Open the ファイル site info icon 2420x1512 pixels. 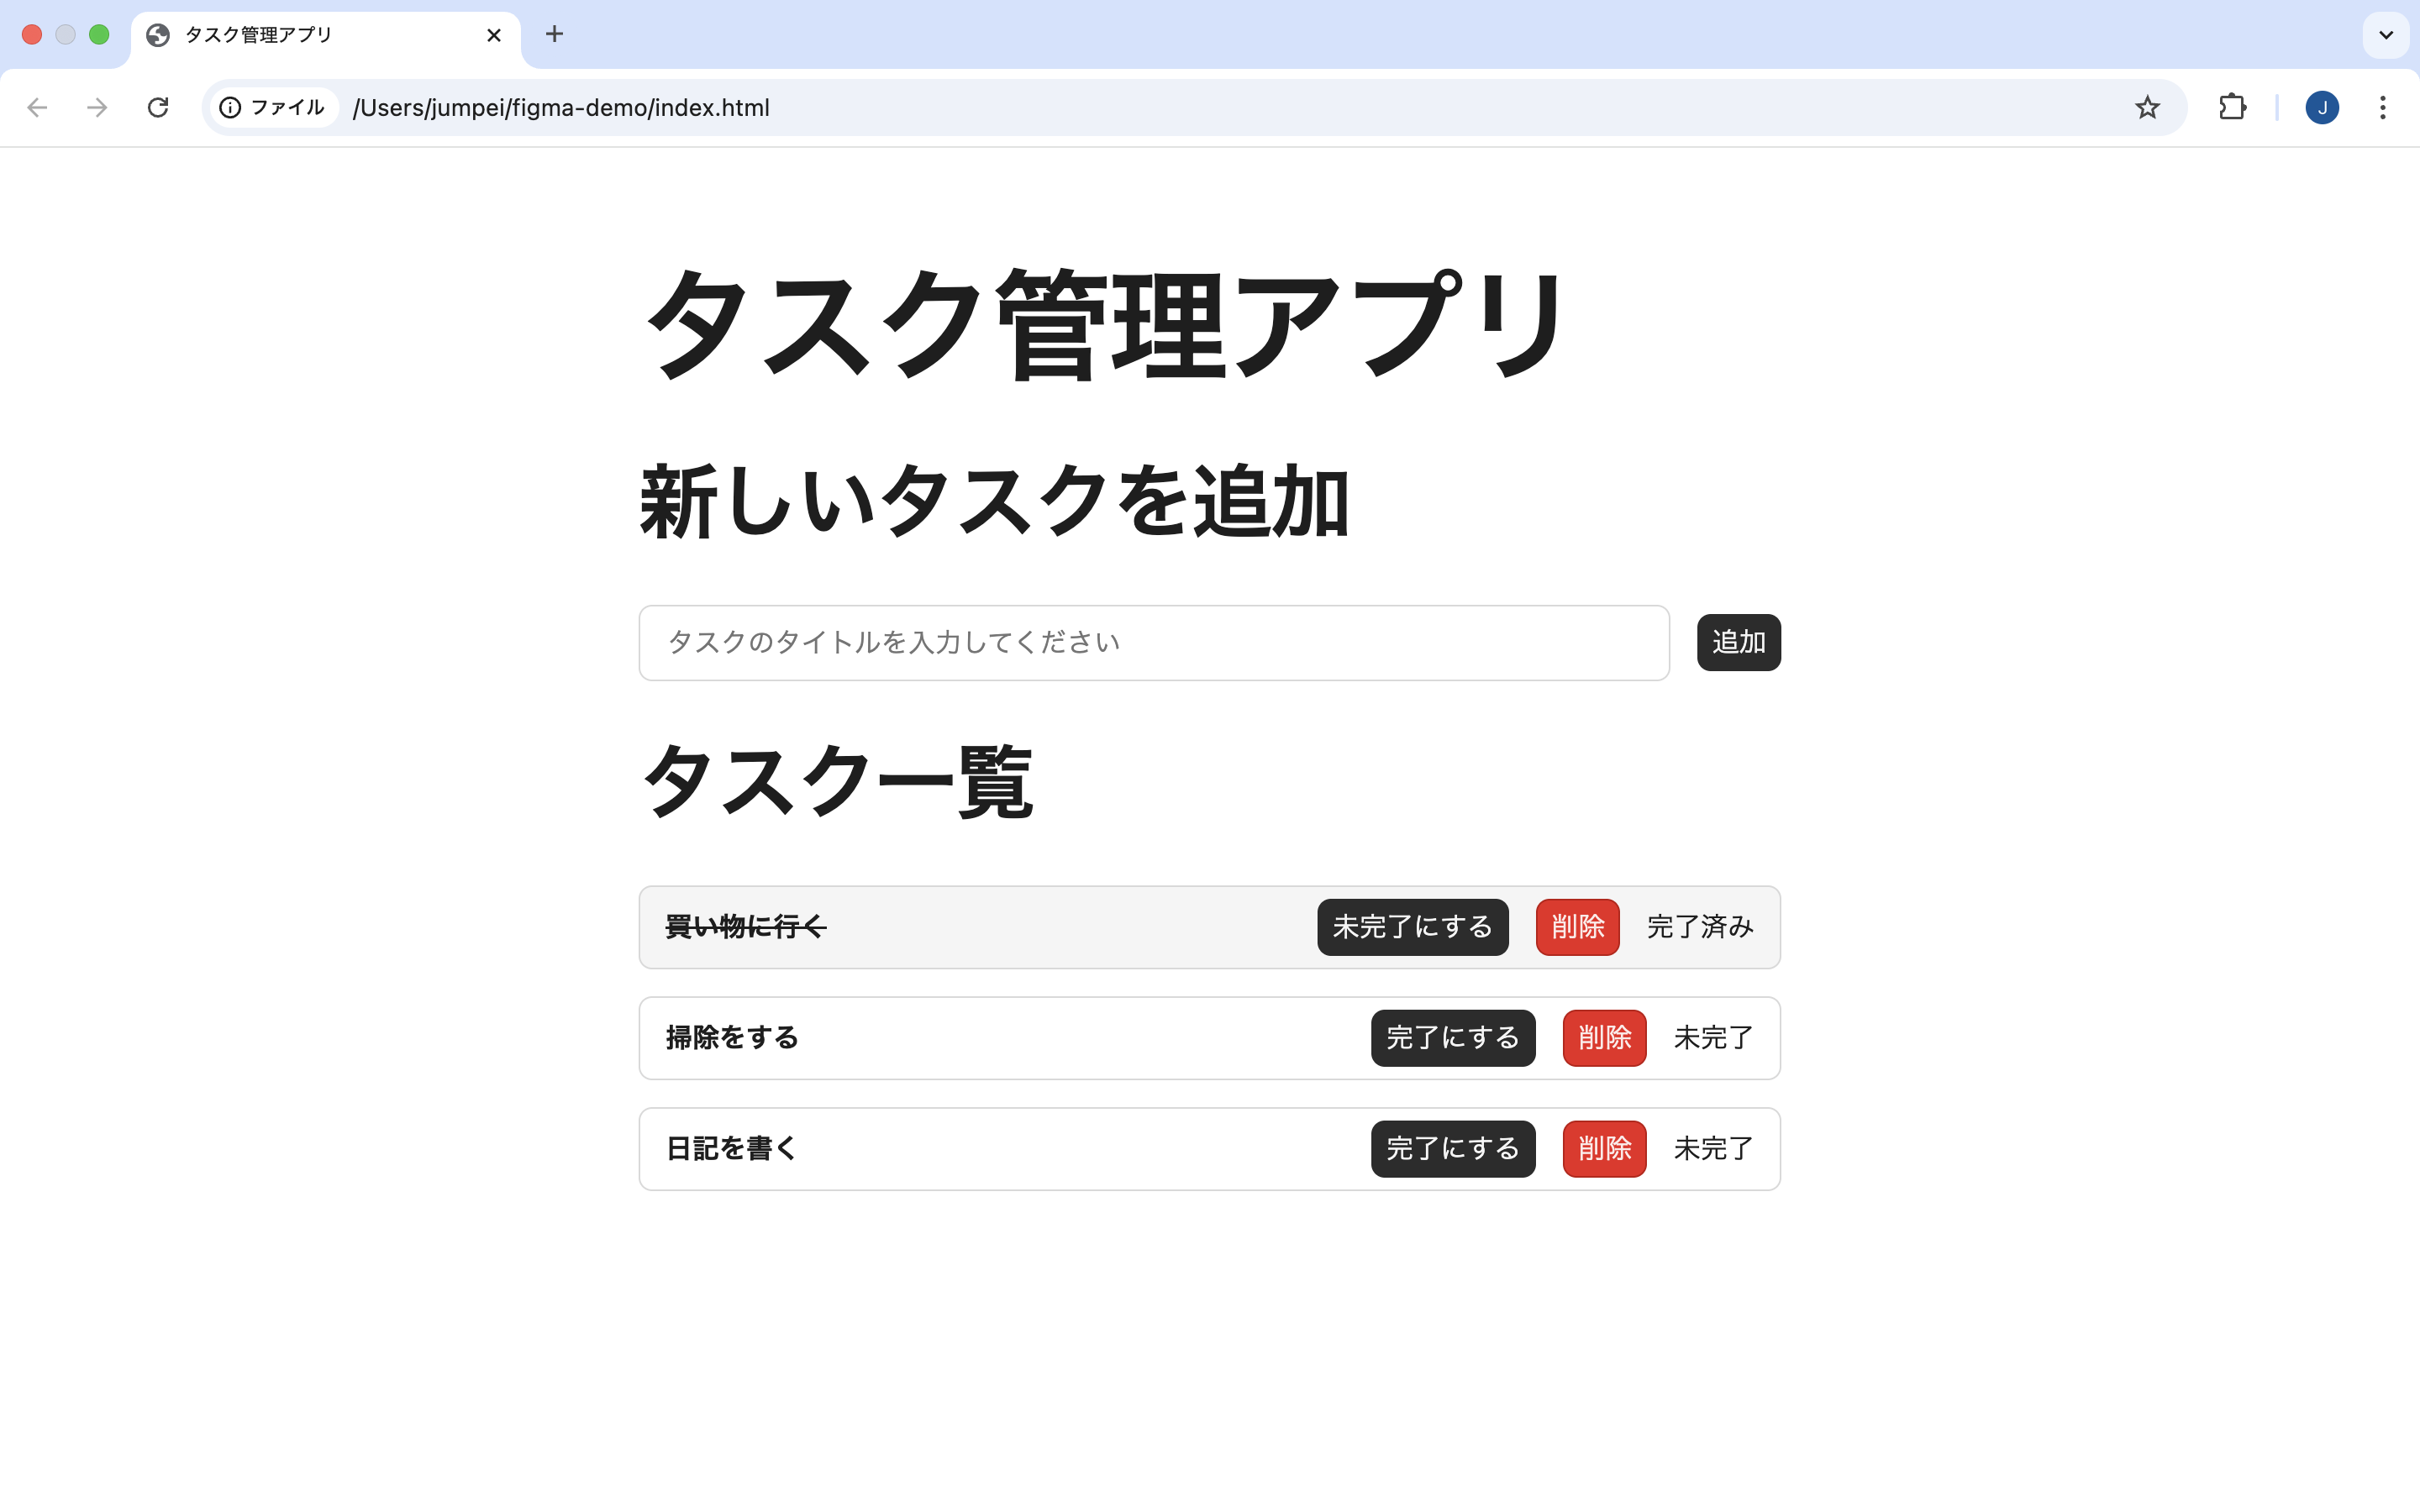pos(232,107)
